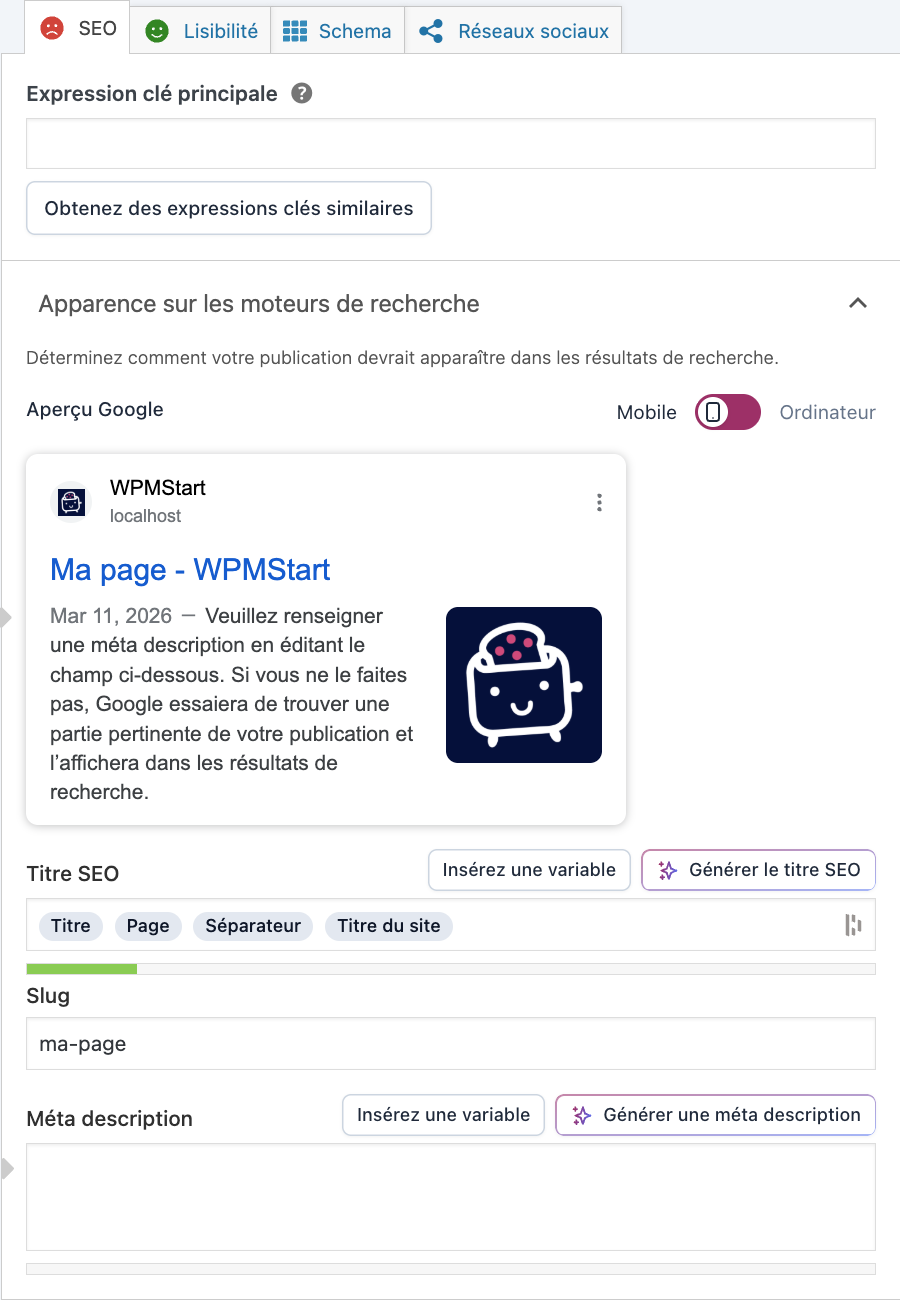Select the Mobile preview label
Screen dimensions: 900x1300
point(647,412)
